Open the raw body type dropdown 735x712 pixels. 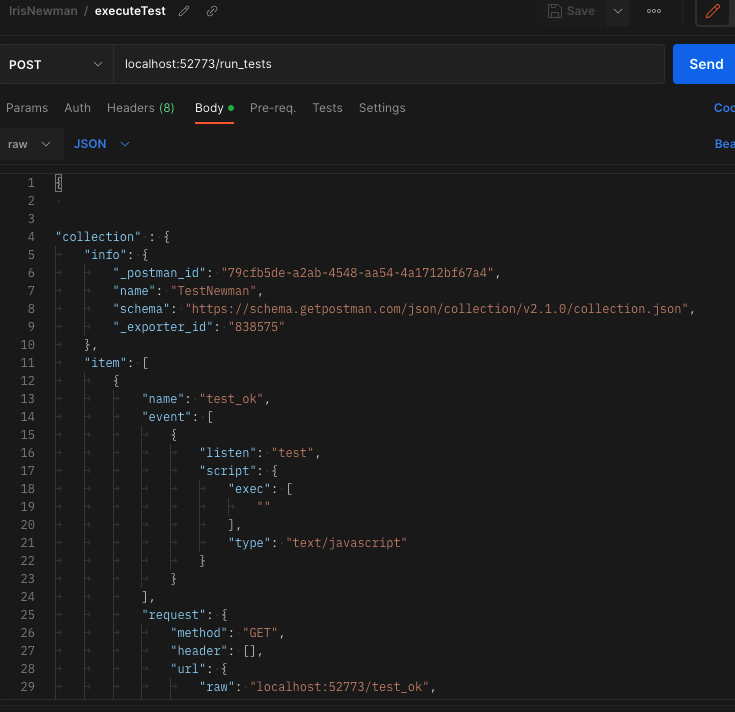(28, 144)
